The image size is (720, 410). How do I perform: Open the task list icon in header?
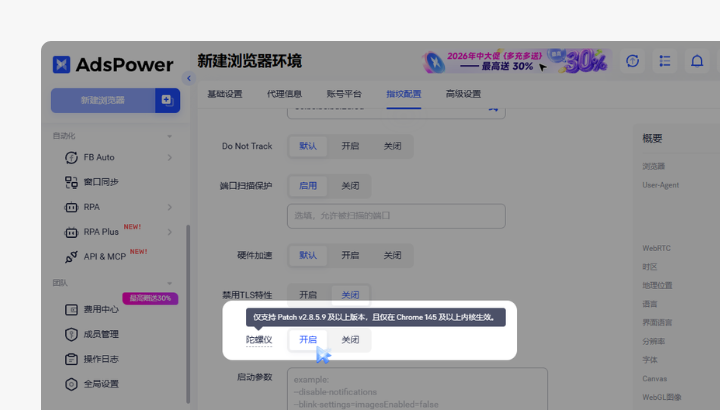click(x=665, y=61)
